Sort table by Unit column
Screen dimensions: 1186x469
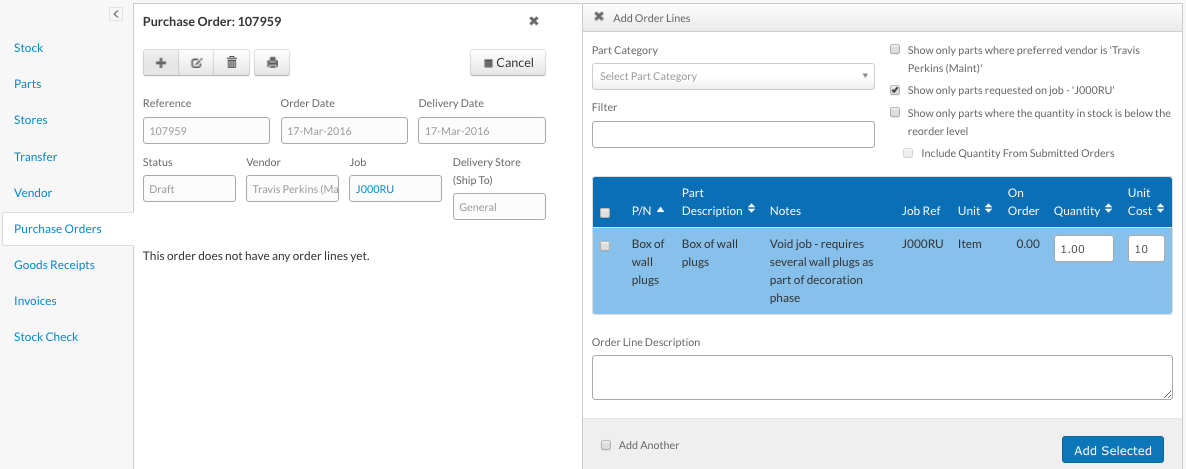click(975, 211)
